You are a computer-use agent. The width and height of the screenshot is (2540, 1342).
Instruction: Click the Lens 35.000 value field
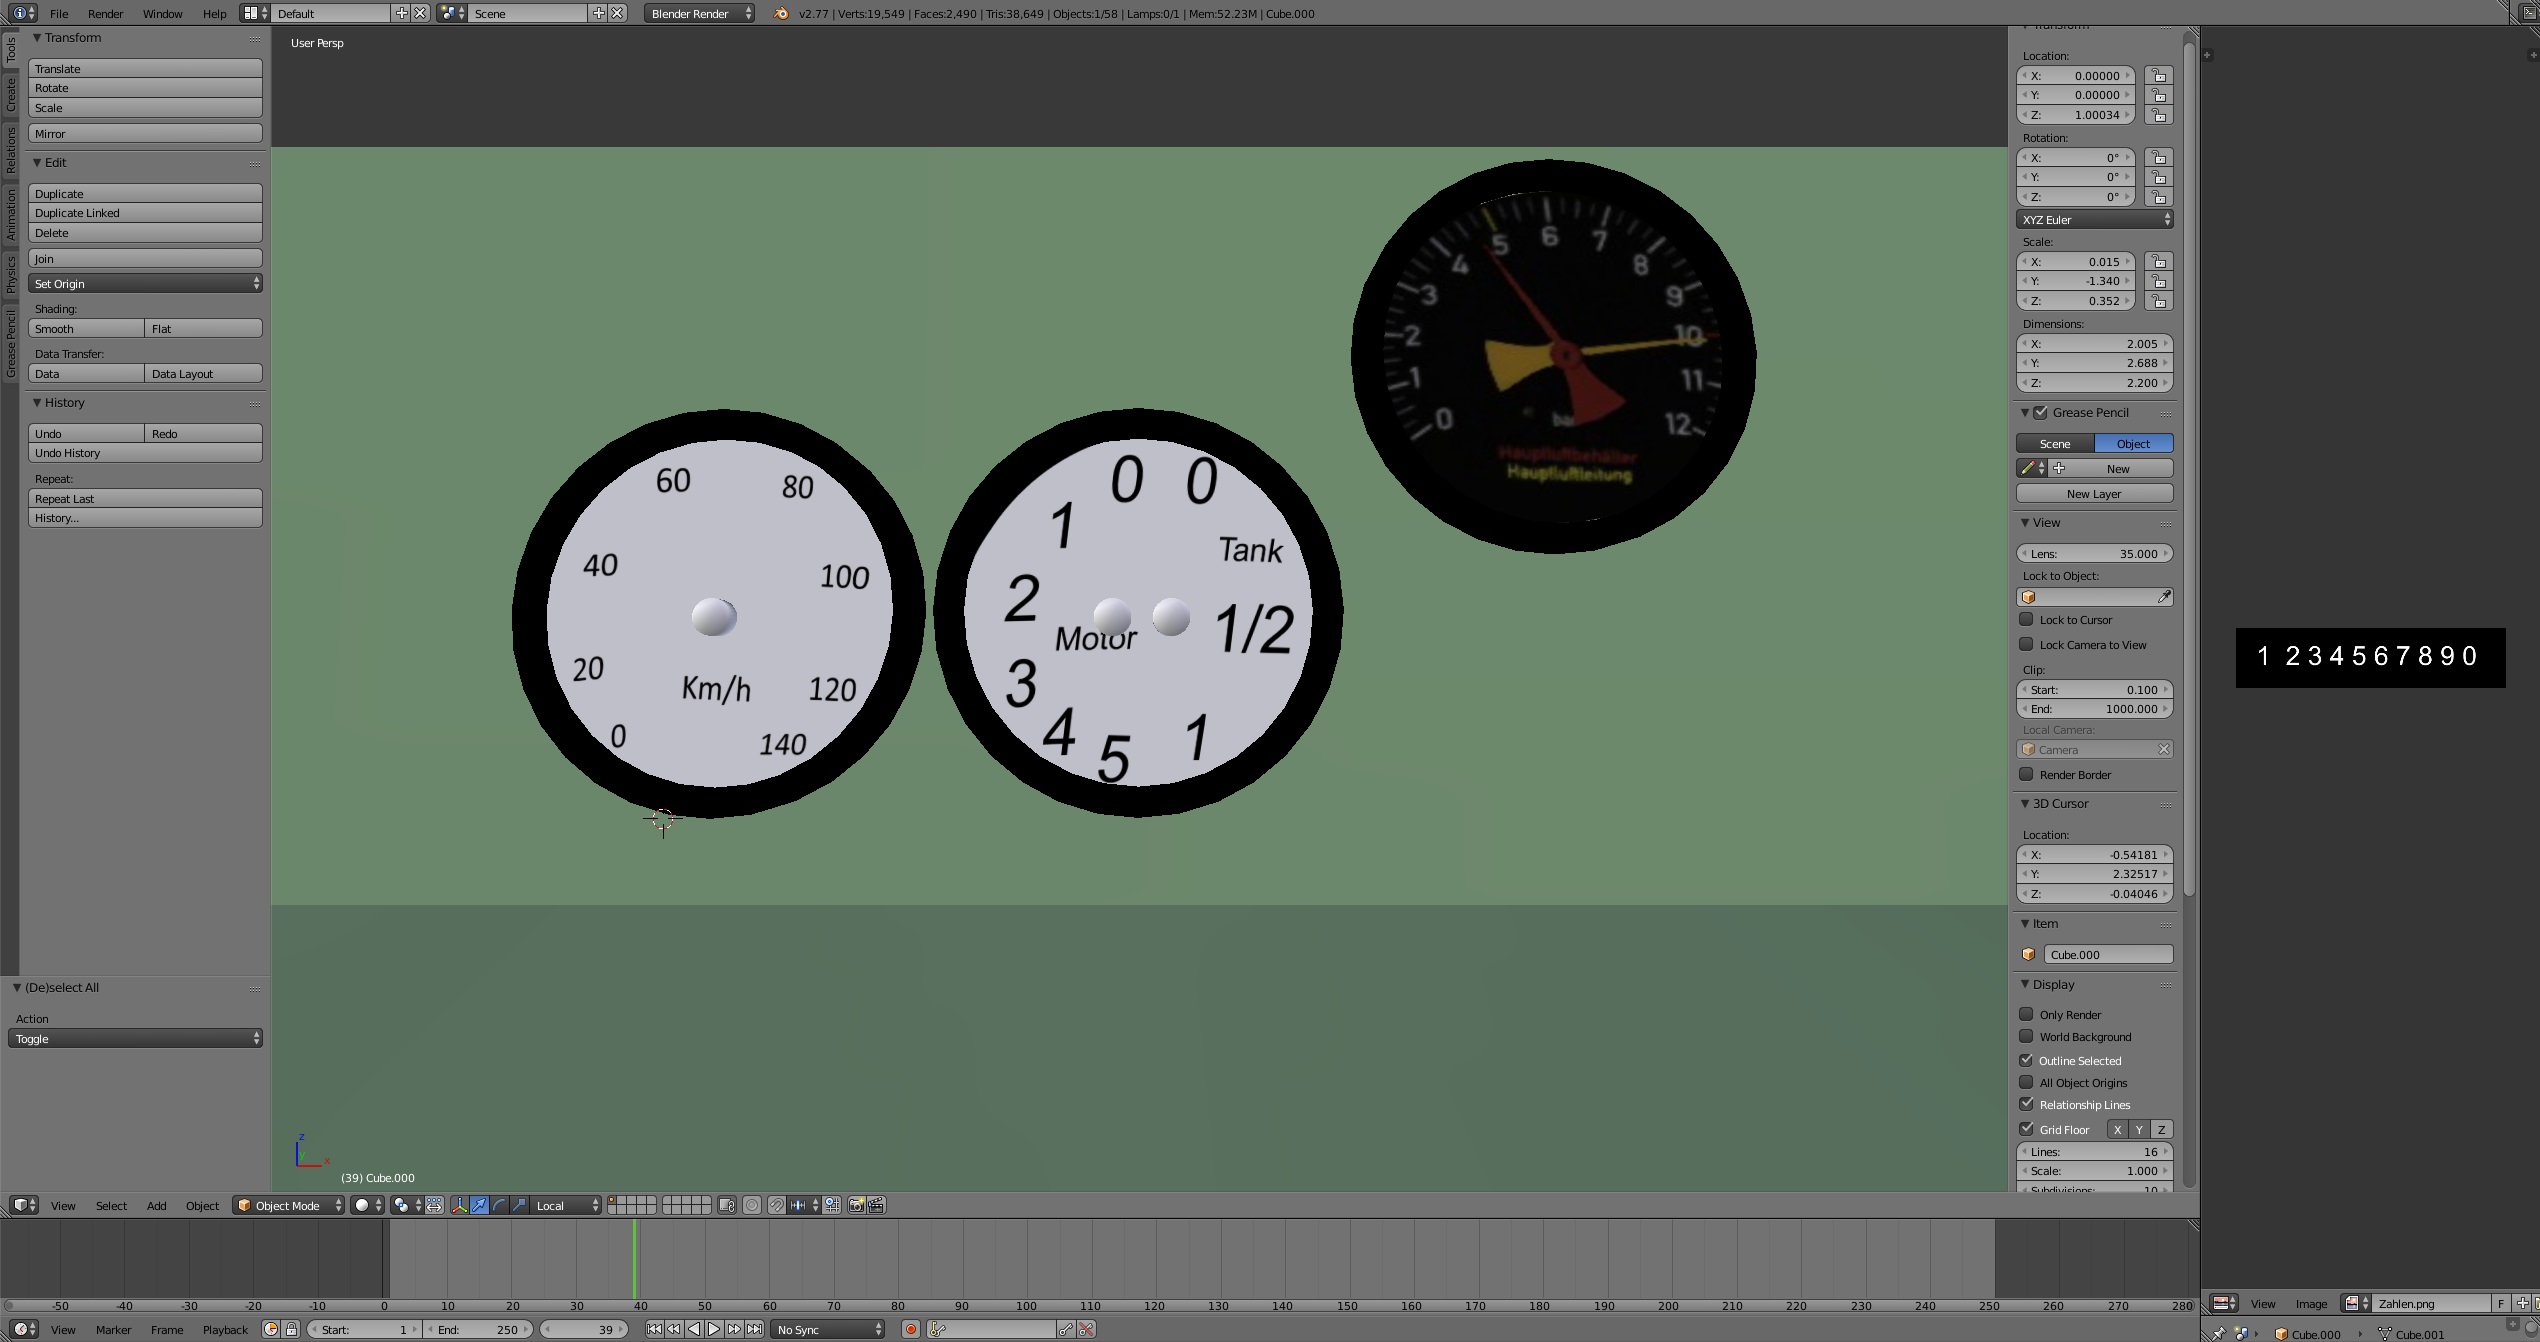coord(2094,554)
